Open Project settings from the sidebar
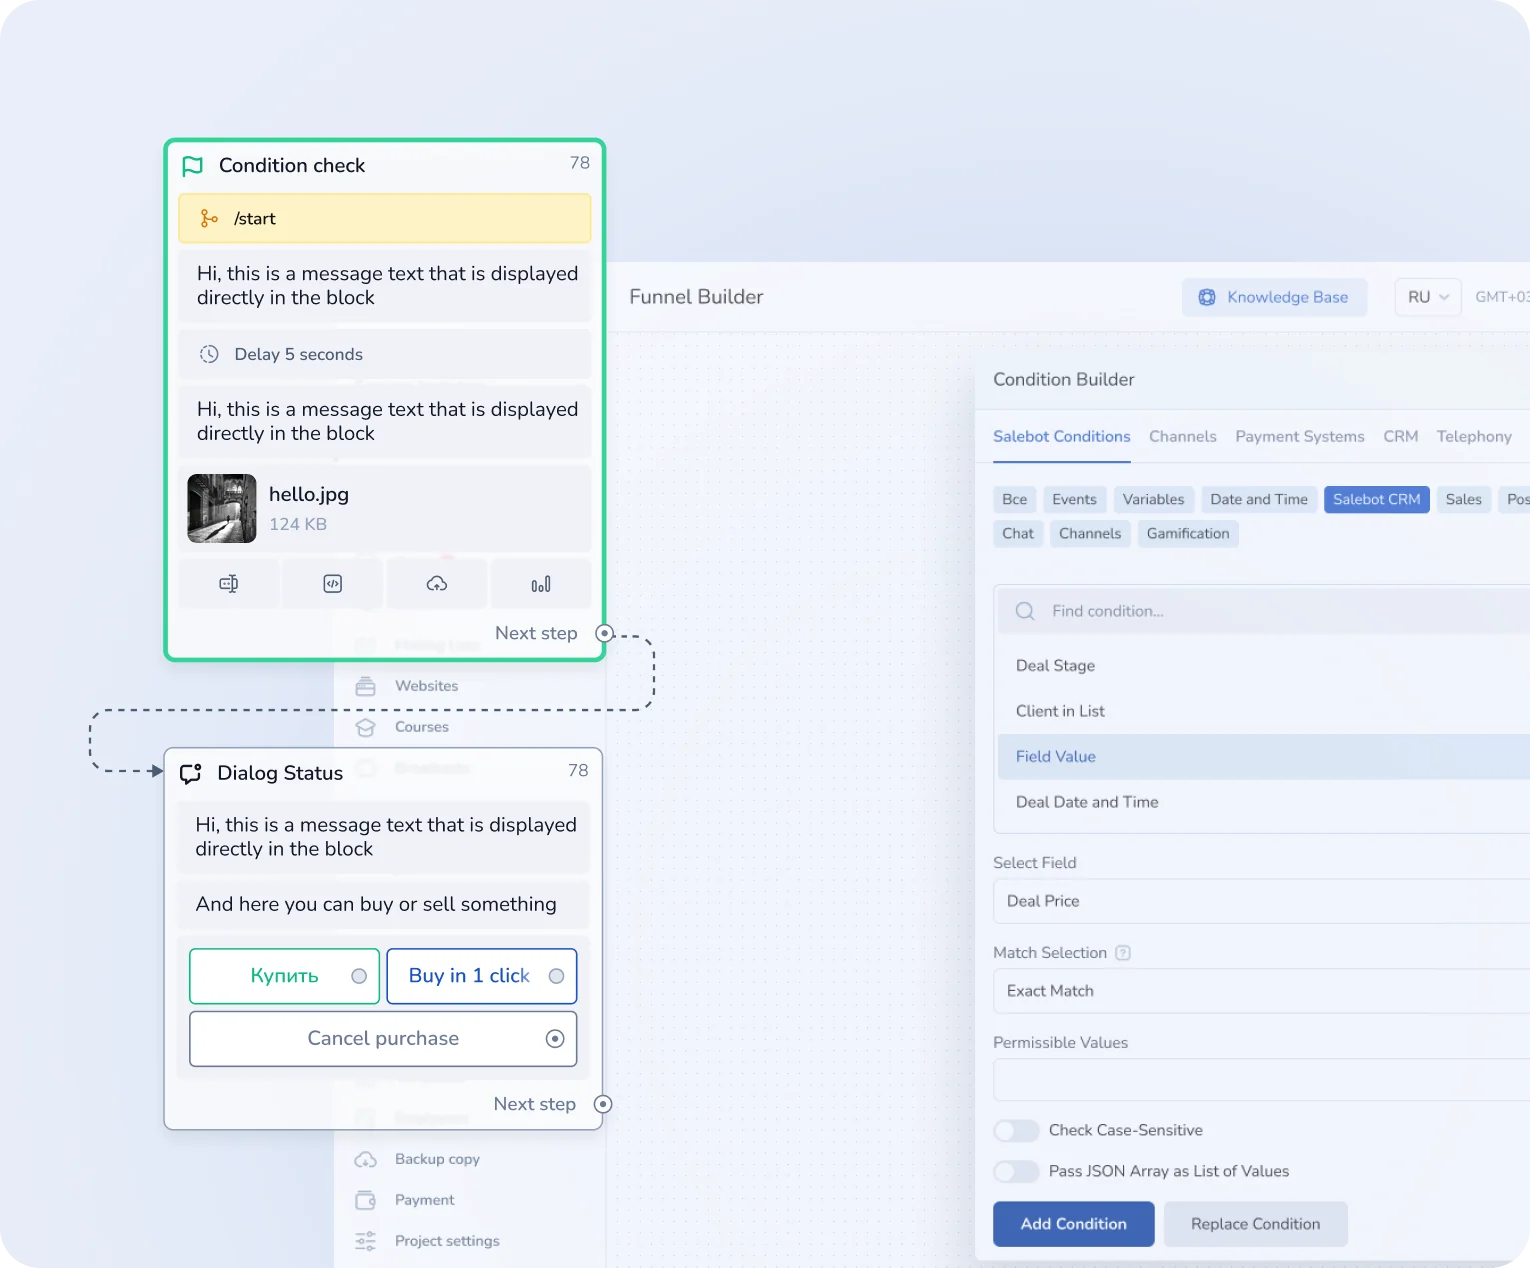The image size is (1530, 1268). [x=447, y=1241]
